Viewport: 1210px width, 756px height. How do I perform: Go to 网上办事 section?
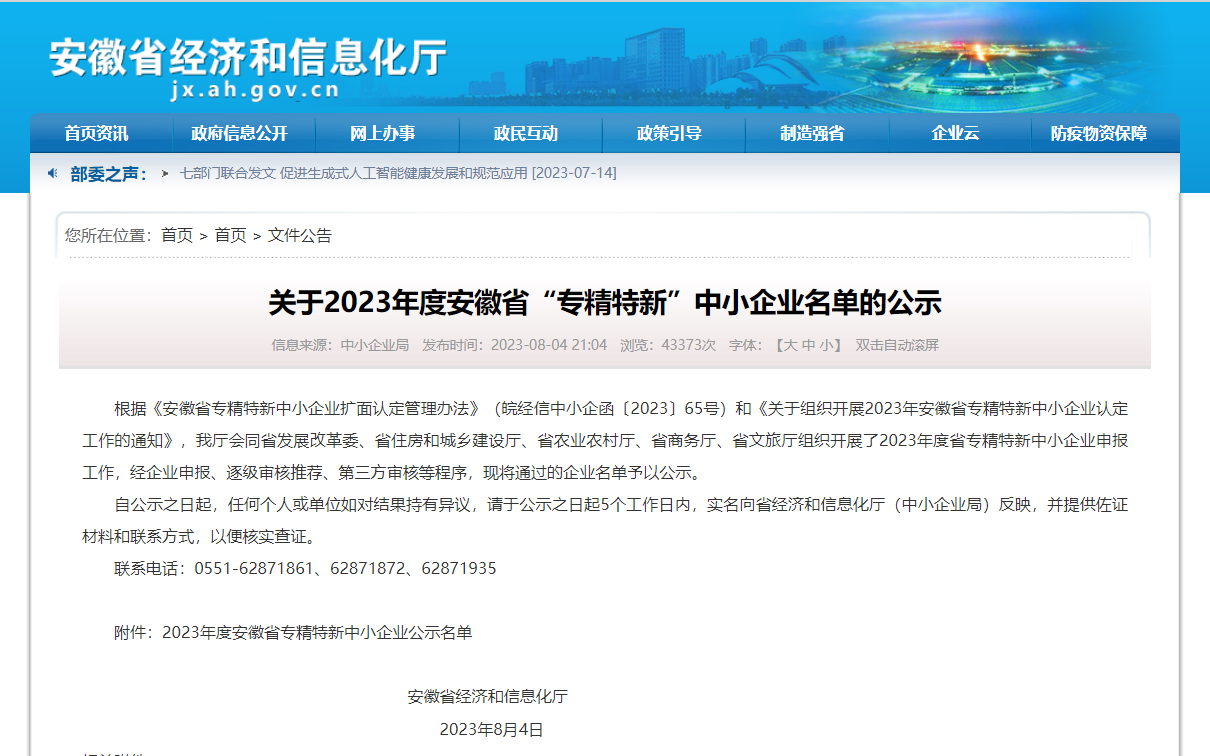pos(382,134)
